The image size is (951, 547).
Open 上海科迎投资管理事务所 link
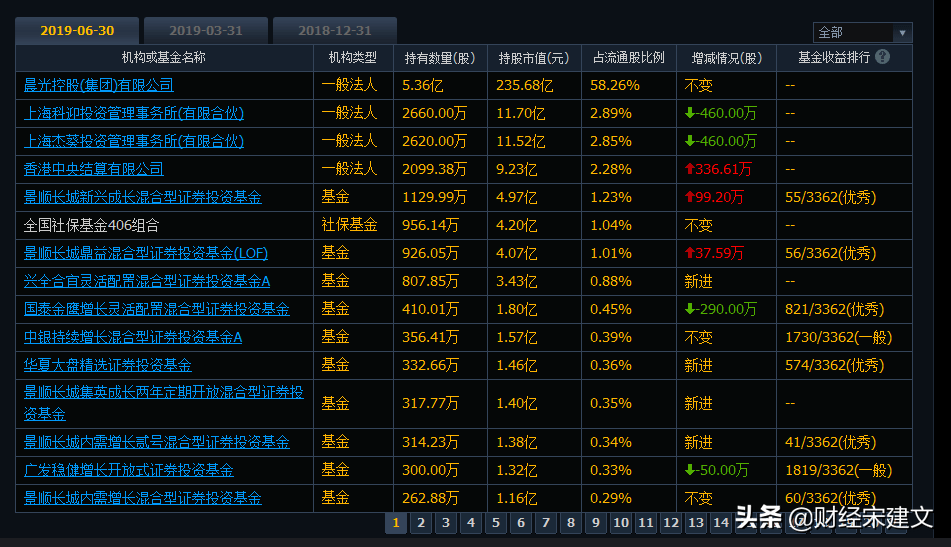[133, 113]
